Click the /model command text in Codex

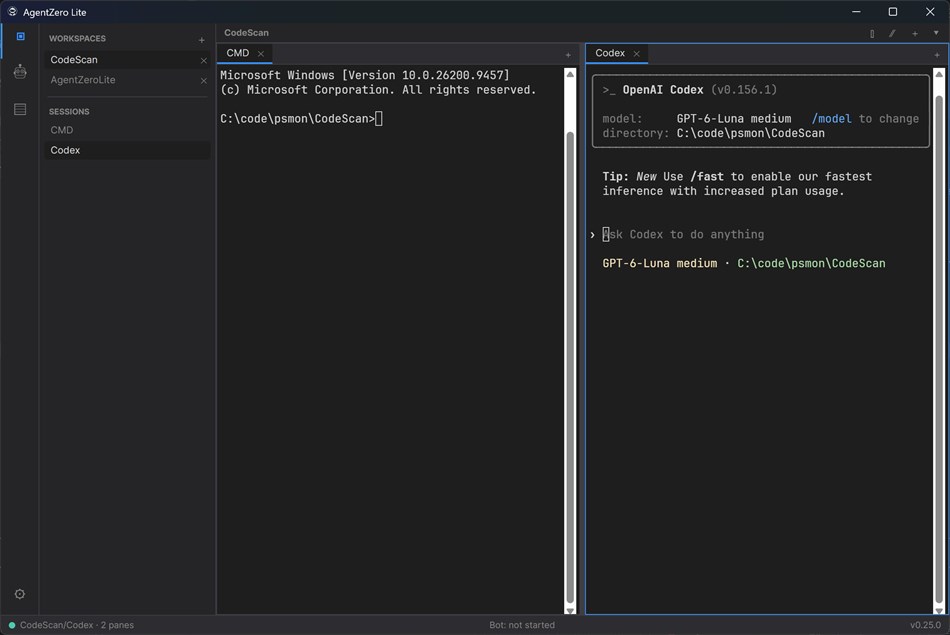click(831, 119)
